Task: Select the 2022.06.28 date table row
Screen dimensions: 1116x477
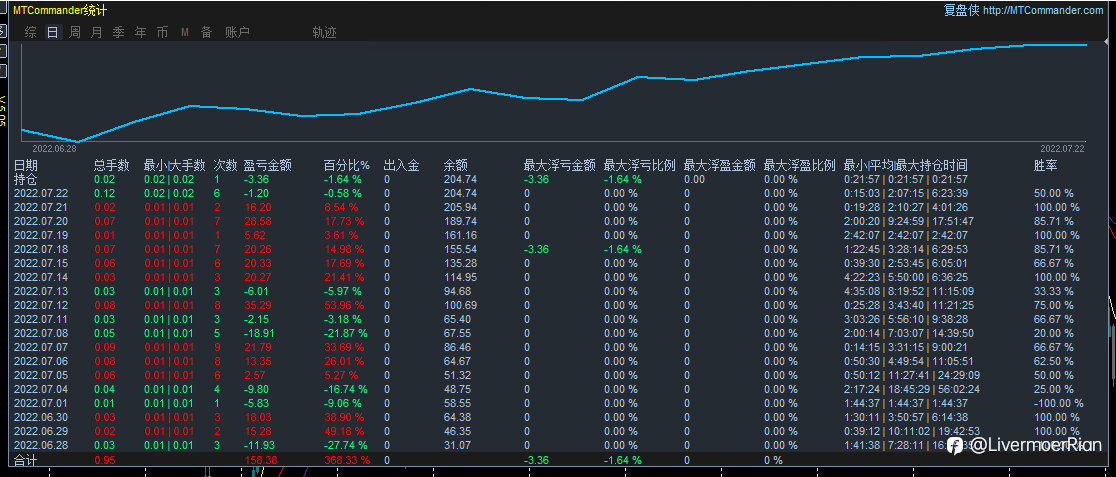Action: (x=41, y=445)
